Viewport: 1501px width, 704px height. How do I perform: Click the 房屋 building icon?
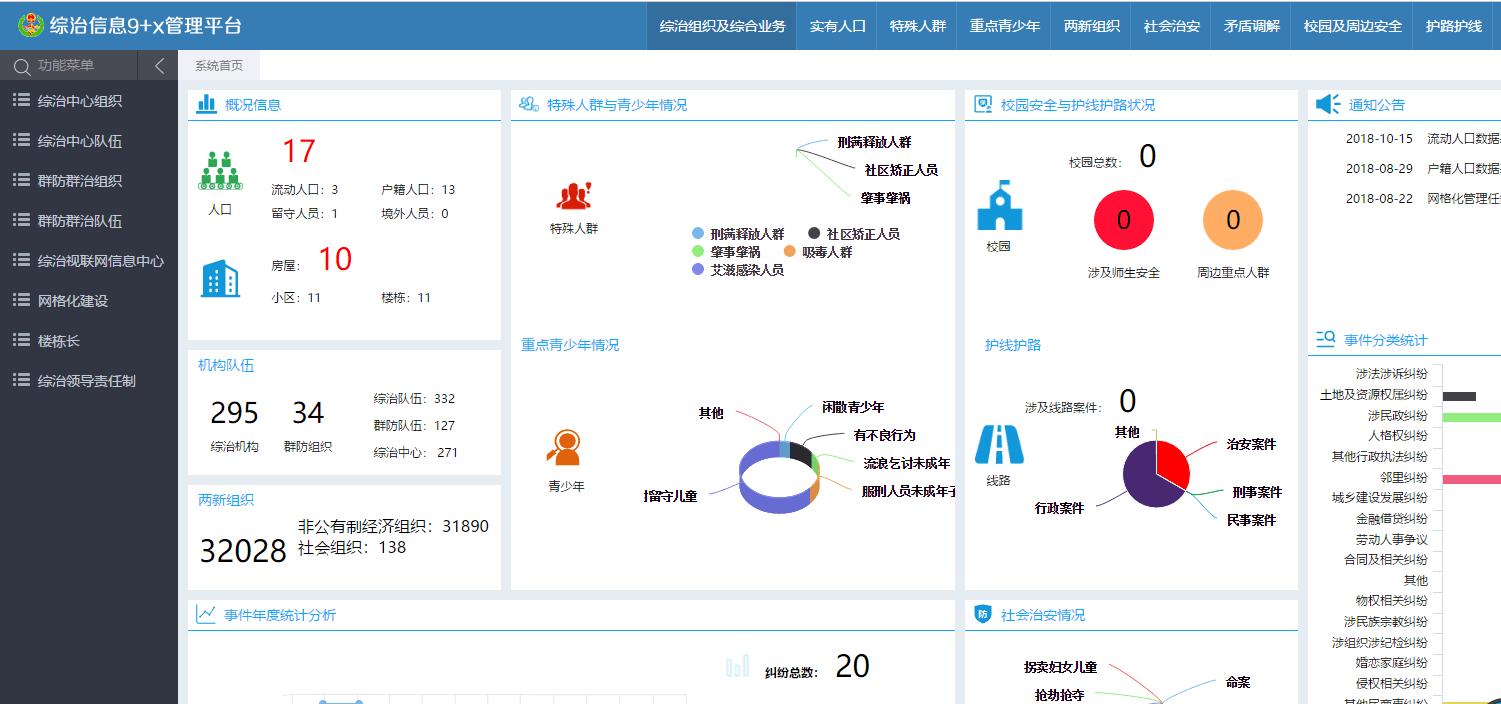(222, 277)
